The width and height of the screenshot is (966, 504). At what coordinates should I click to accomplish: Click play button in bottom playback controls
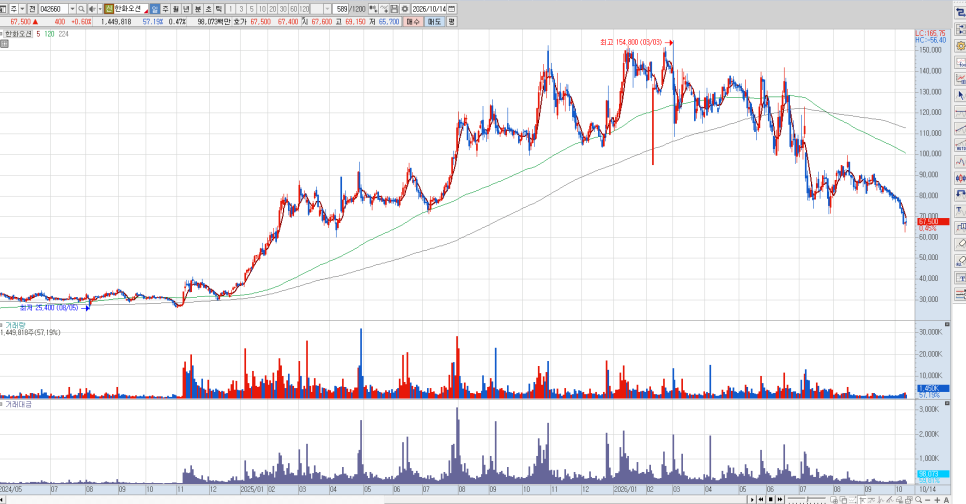pyautogui.click(x=752, y=500)
